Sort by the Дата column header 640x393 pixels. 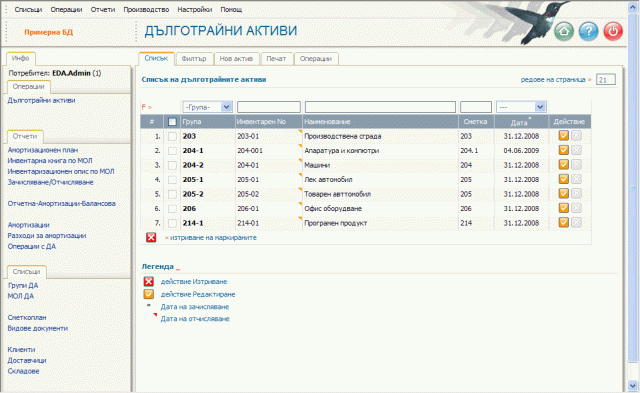(519, 122)
